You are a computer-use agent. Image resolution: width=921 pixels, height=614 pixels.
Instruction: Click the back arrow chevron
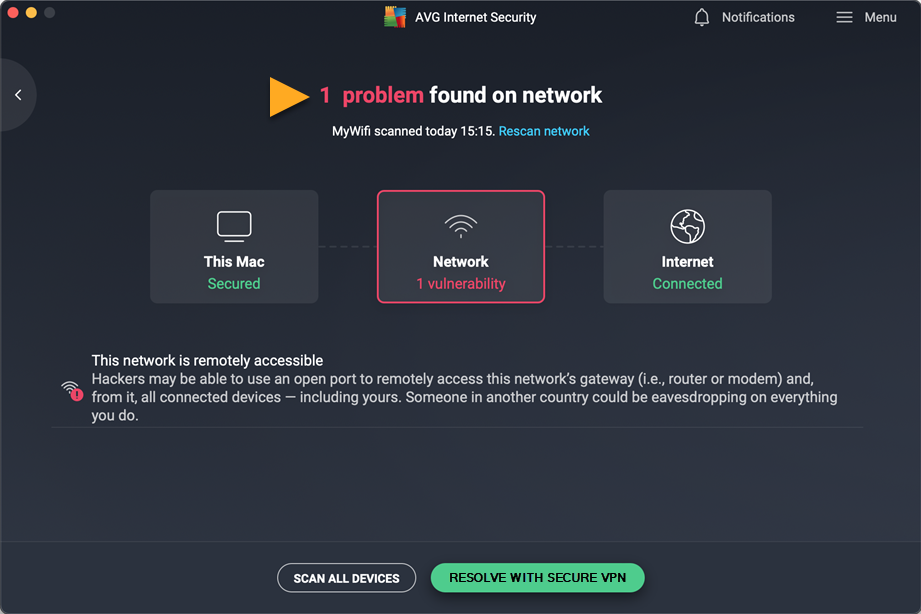click(18, 95)
